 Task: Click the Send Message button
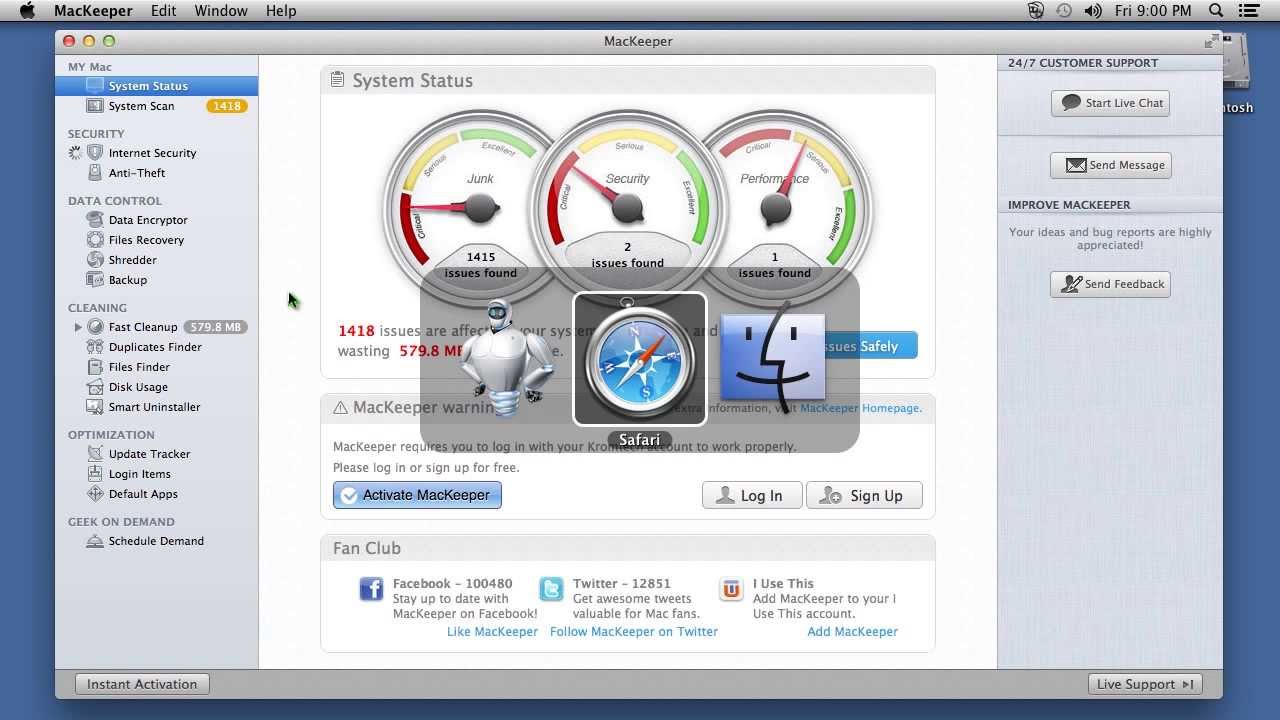click(x=1111, y=165)
